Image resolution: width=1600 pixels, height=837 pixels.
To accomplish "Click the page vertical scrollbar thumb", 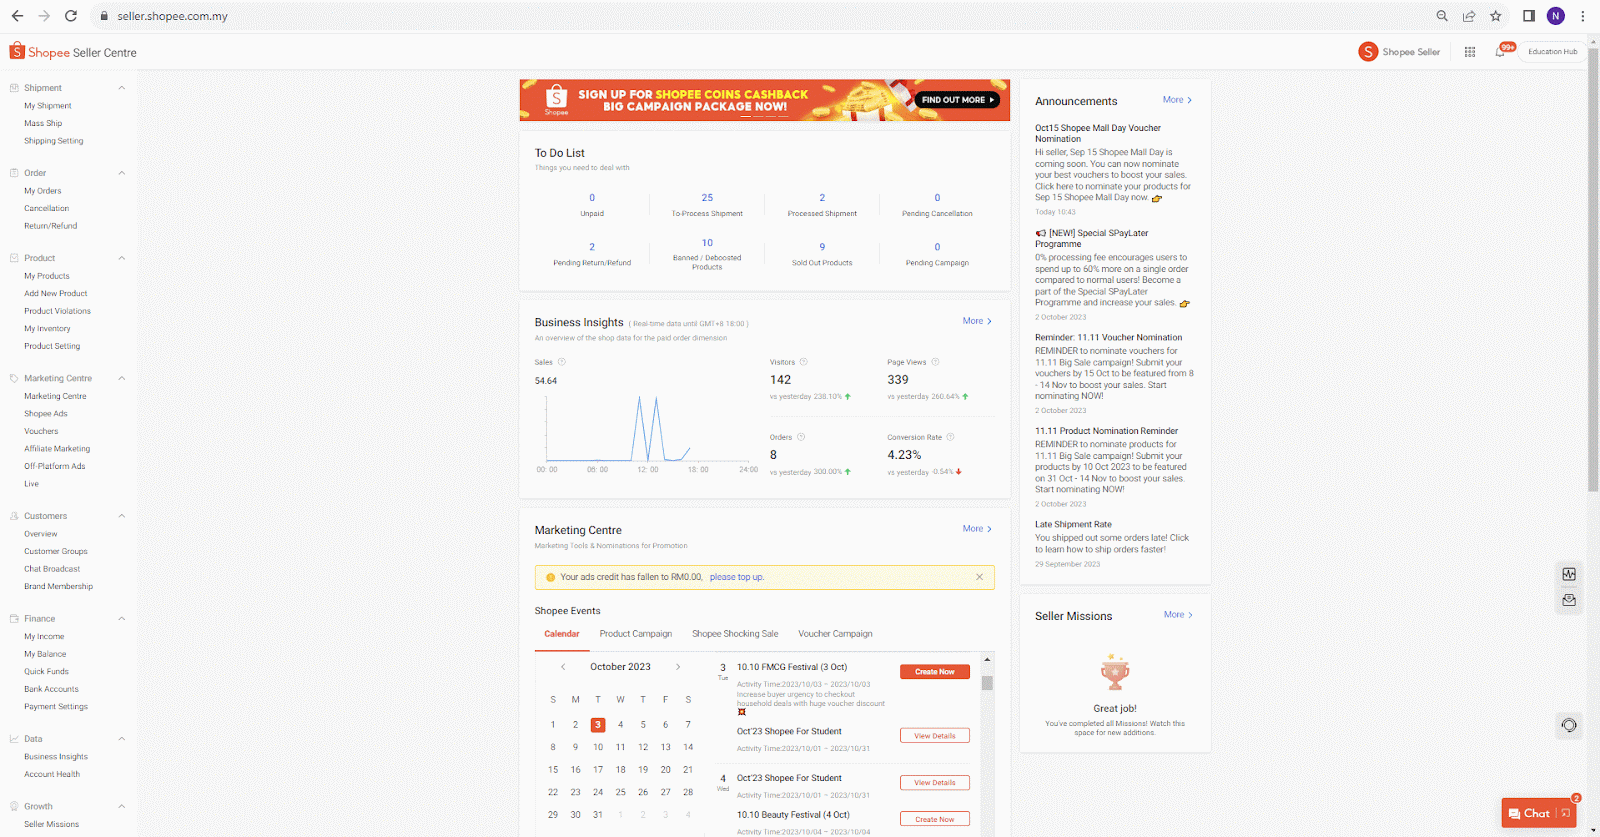I will pos(1594,270).
